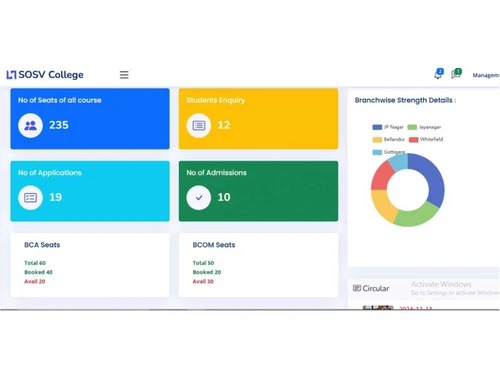Click the green segment of donut chart

[416, 218]
